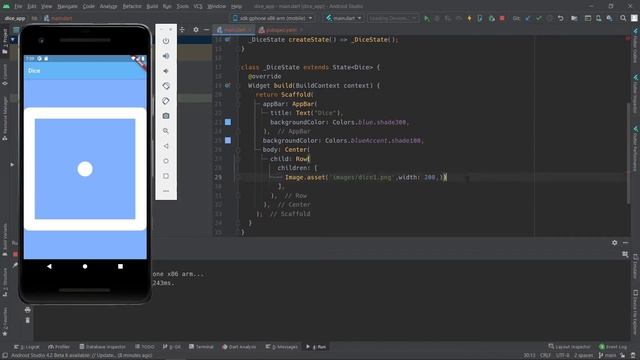The image size is (640, 360).
Task: Open the Refactor menu
Action: pos(132,6)
